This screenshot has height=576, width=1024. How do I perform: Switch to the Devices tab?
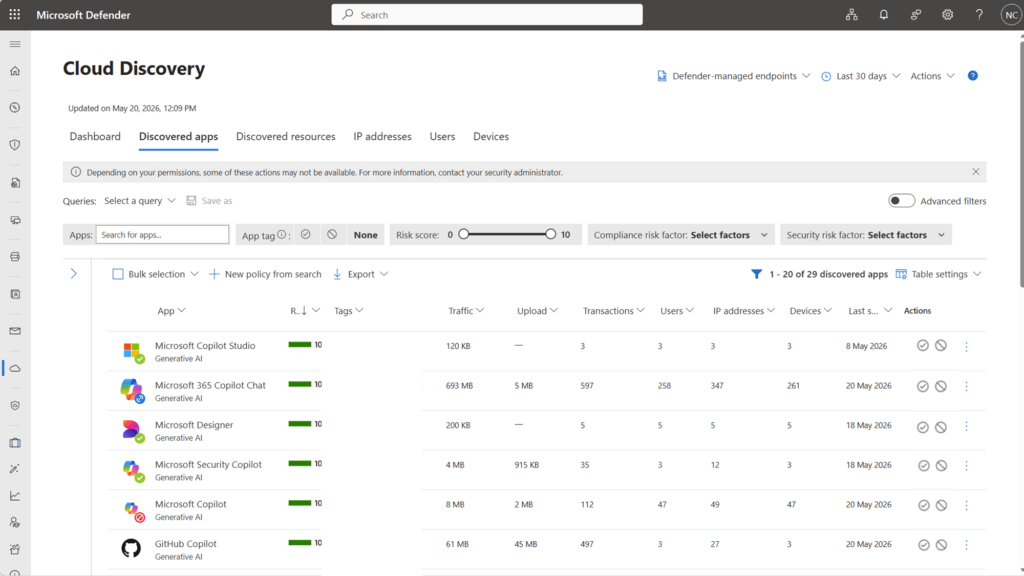pyautogui.click(x=491, y=136)
